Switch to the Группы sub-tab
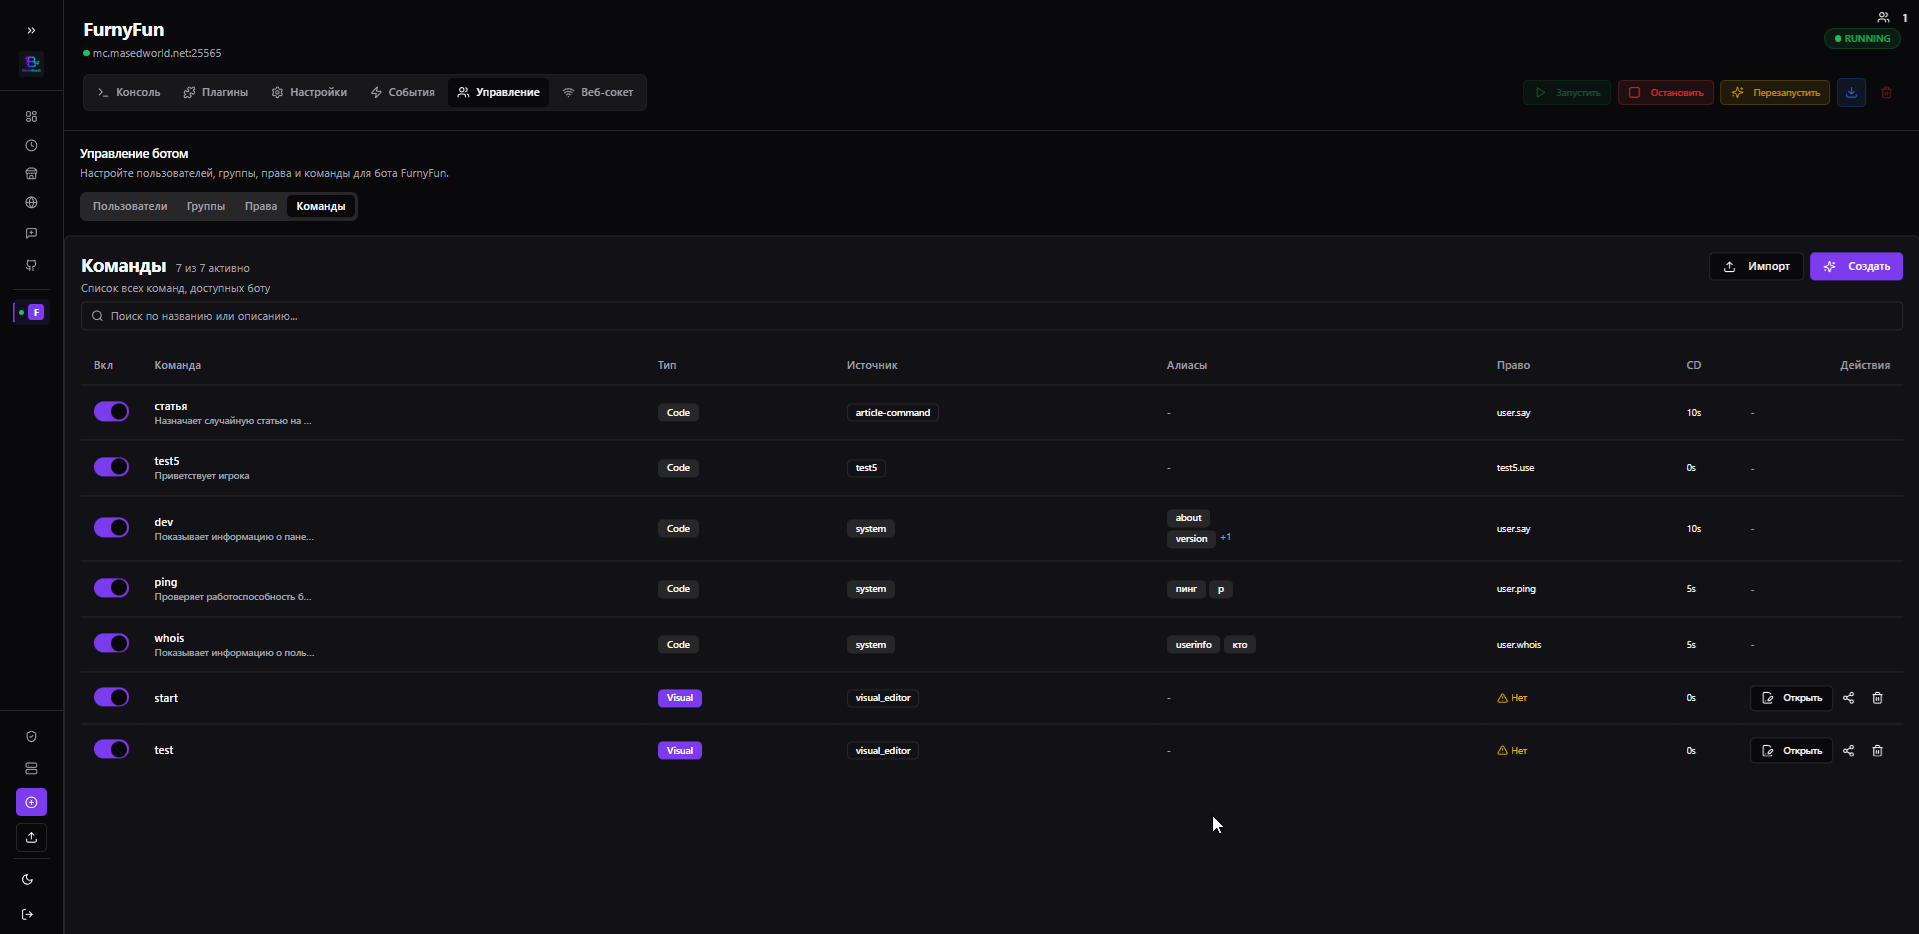 tap(206, 206)
